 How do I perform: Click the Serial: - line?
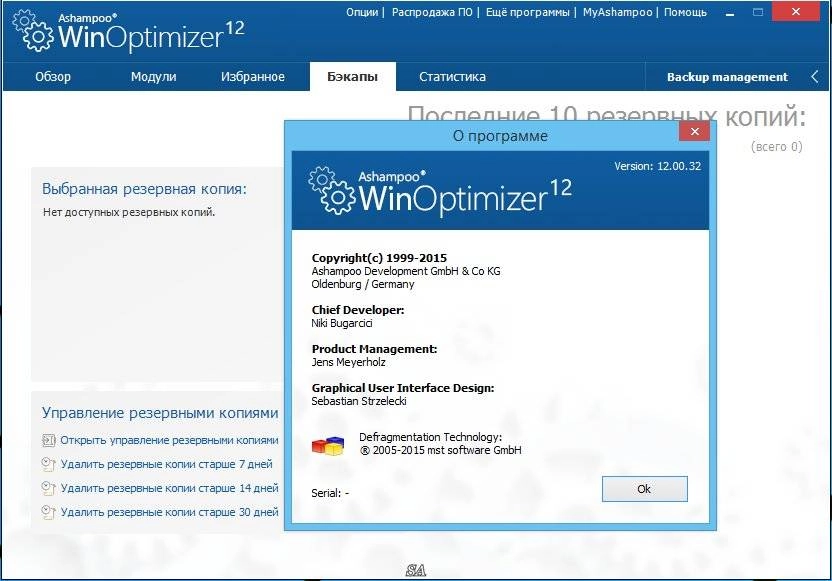[330, 493]
